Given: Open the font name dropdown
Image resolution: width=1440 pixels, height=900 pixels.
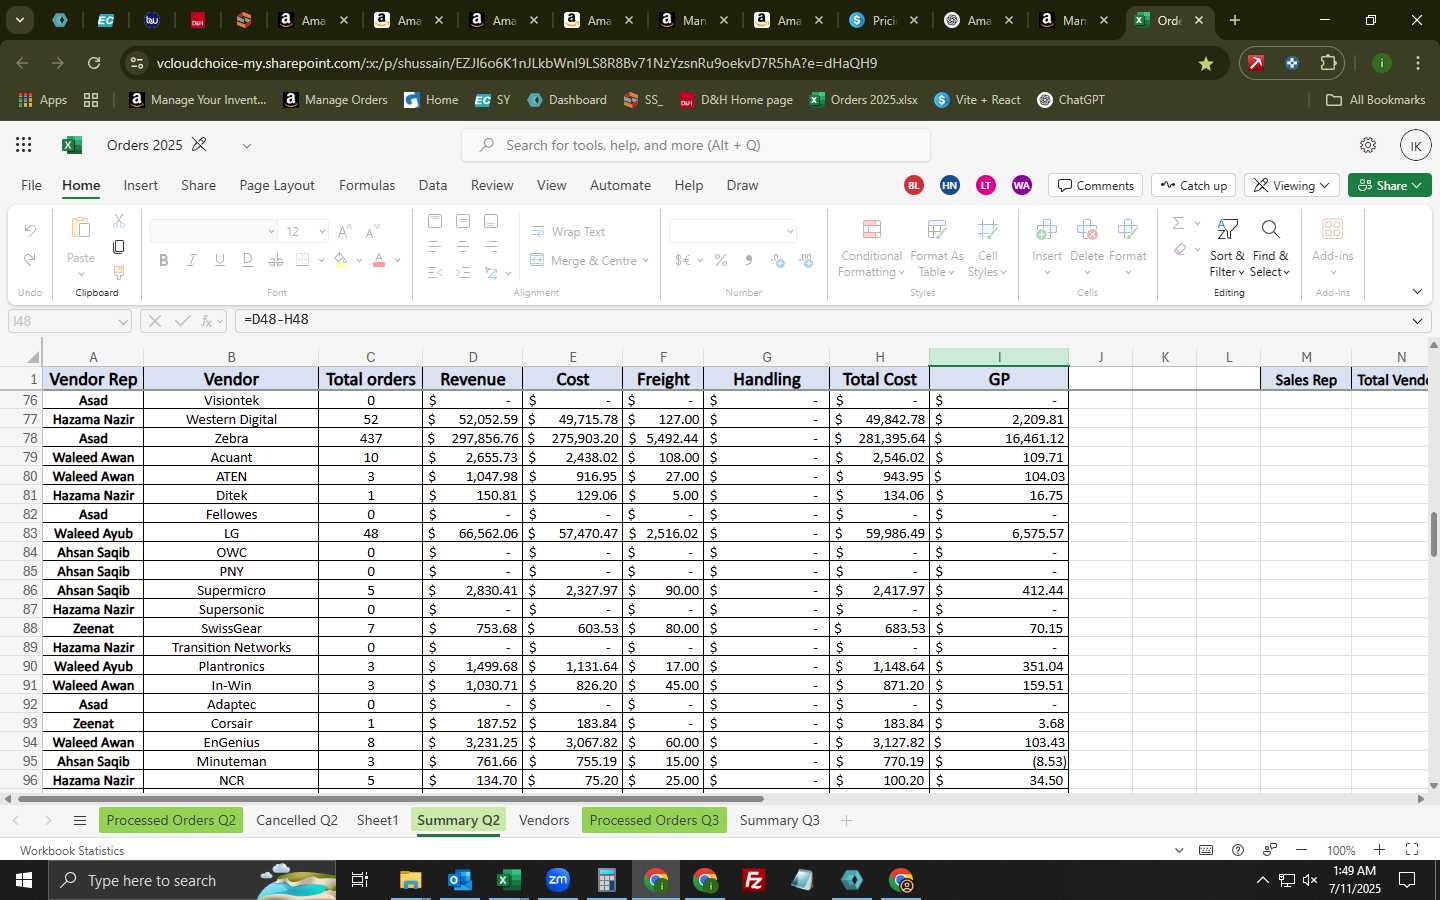Looking at the screenshot, I should click(x=271, y=231).
